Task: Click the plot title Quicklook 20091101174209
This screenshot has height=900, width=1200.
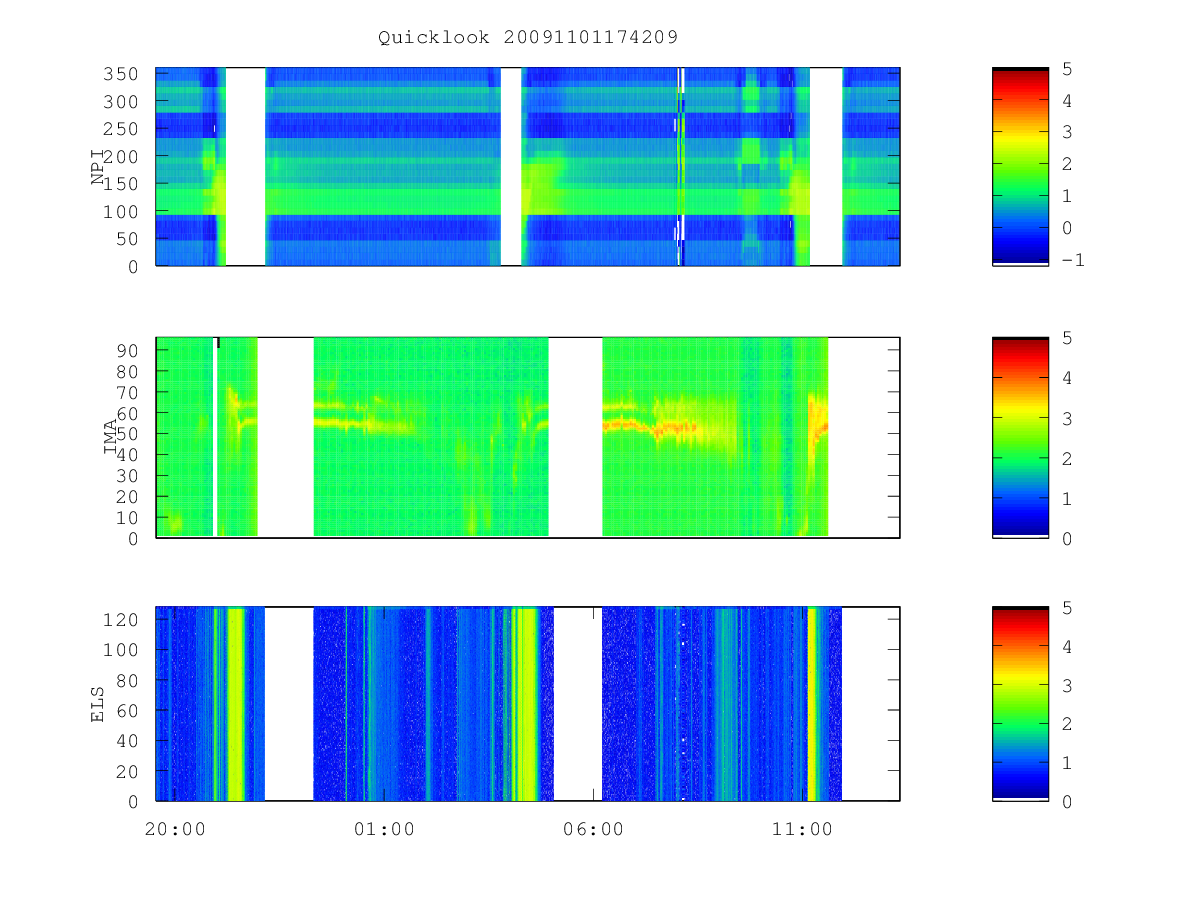Action: (x=528, y=38)
